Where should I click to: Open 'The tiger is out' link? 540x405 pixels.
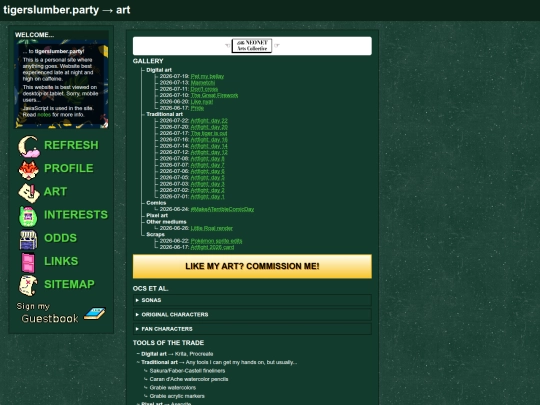coord(209,133)
